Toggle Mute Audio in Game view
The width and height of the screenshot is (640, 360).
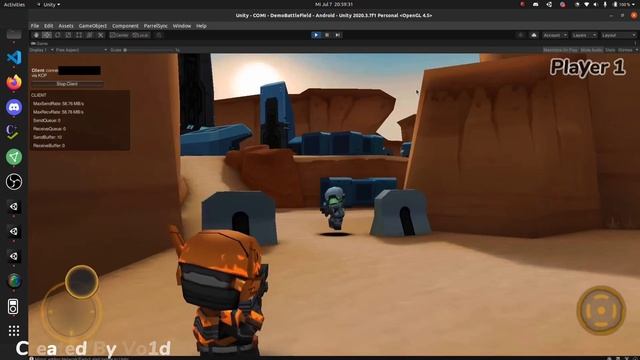pos(591,50)
